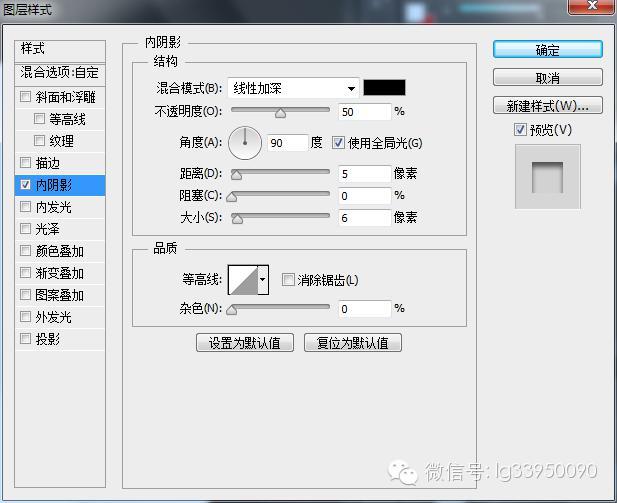Image resolution: width=617 pixels, height=503 pixels.
Task: Toggle the 预览 checkbox
Action: pos(520,129)
